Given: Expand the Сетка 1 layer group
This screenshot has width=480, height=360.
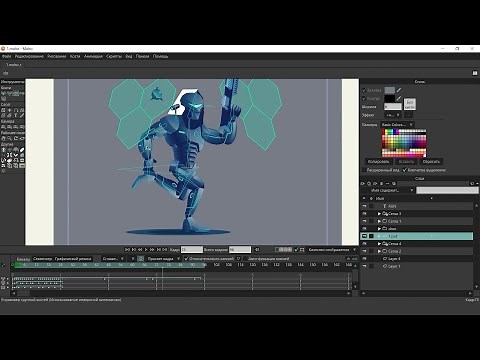Looking at the screenshot, I should coord(379,221).
